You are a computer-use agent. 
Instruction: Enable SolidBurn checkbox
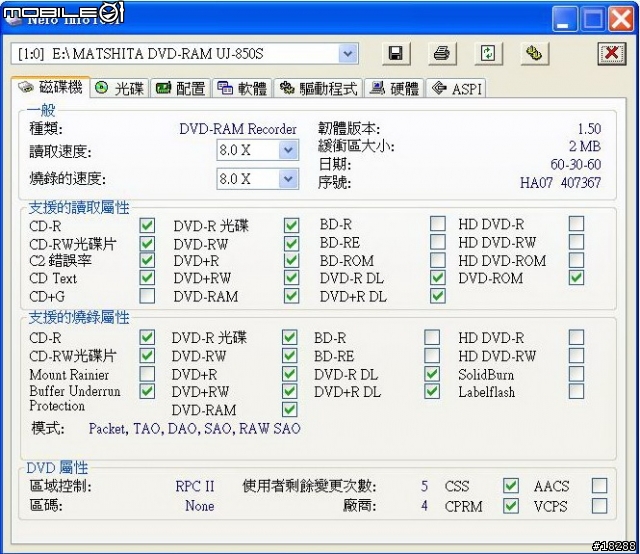[576, 374]
